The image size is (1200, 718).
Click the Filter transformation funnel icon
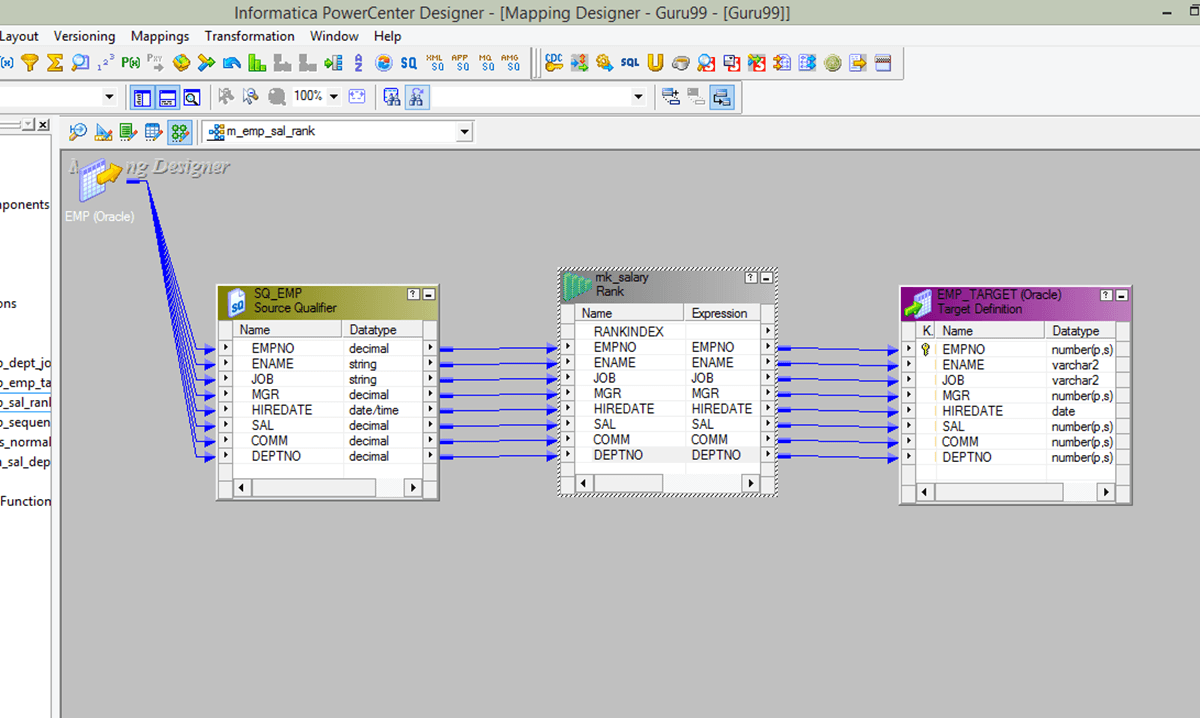point(30,63)
